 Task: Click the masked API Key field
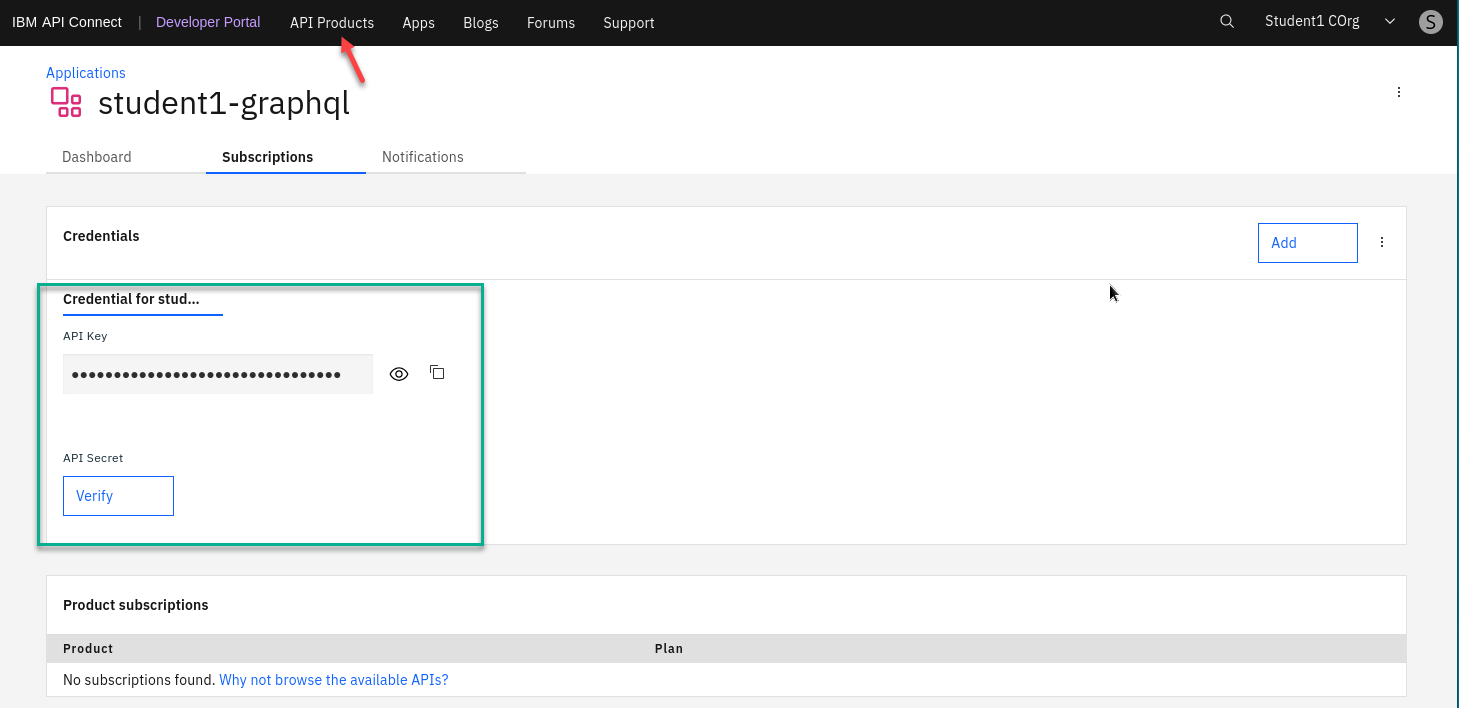[x=217, y=374]
